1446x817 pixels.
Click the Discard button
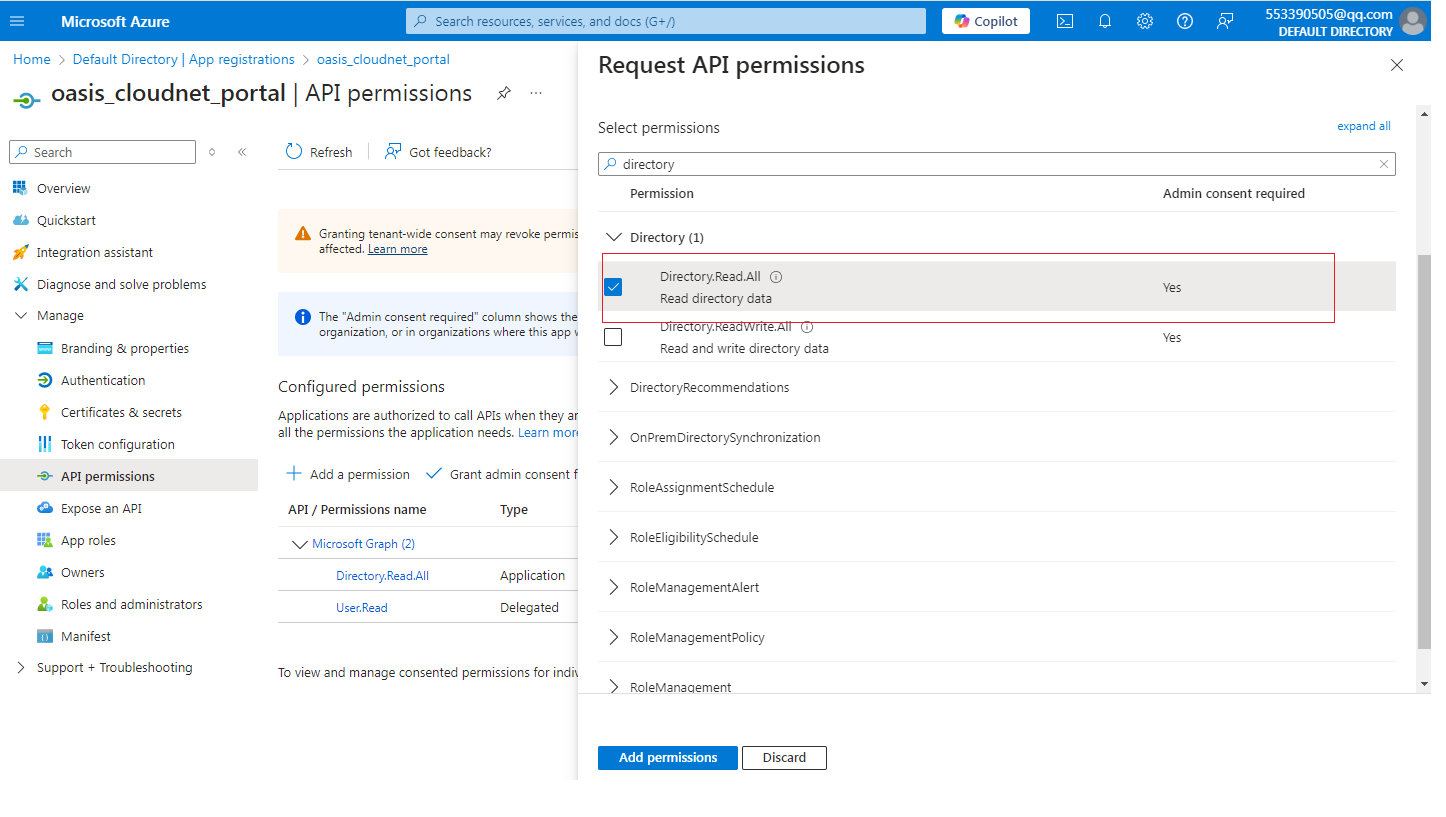[x=784, y=758]
